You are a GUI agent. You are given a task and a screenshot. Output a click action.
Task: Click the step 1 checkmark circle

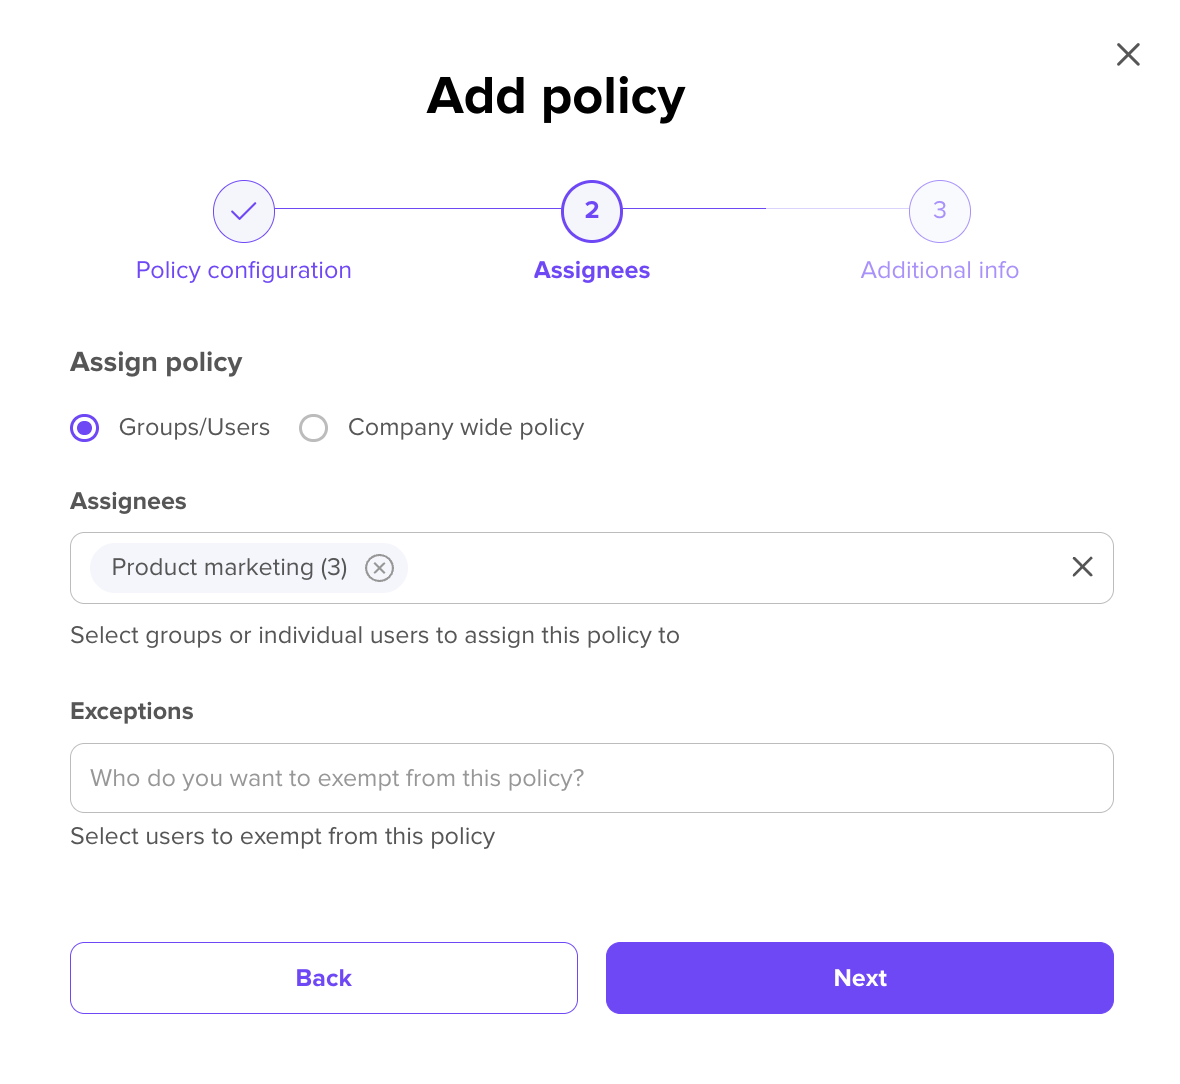[x=244, y=211]
